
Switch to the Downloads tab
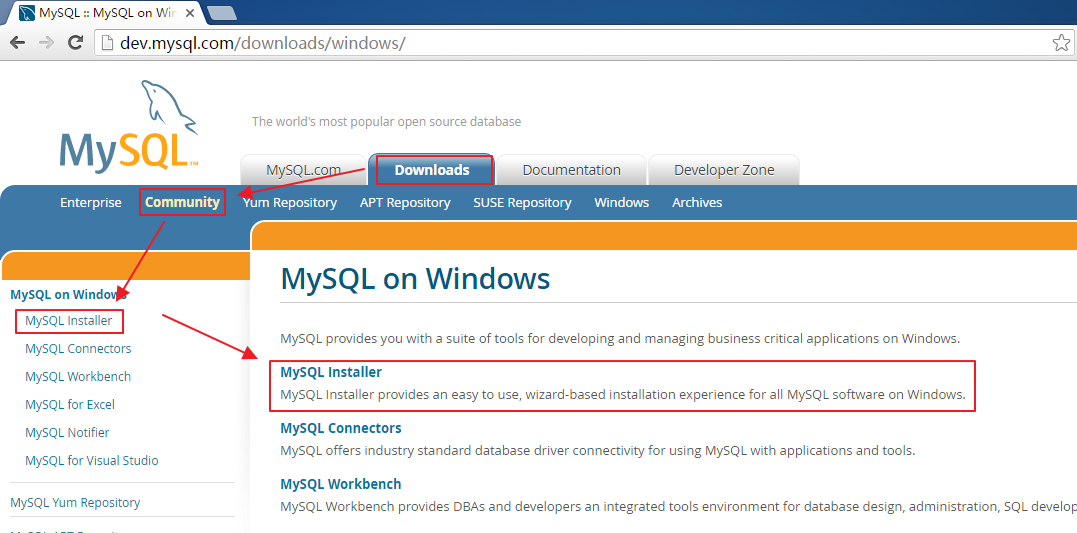(x=432, y=170)
